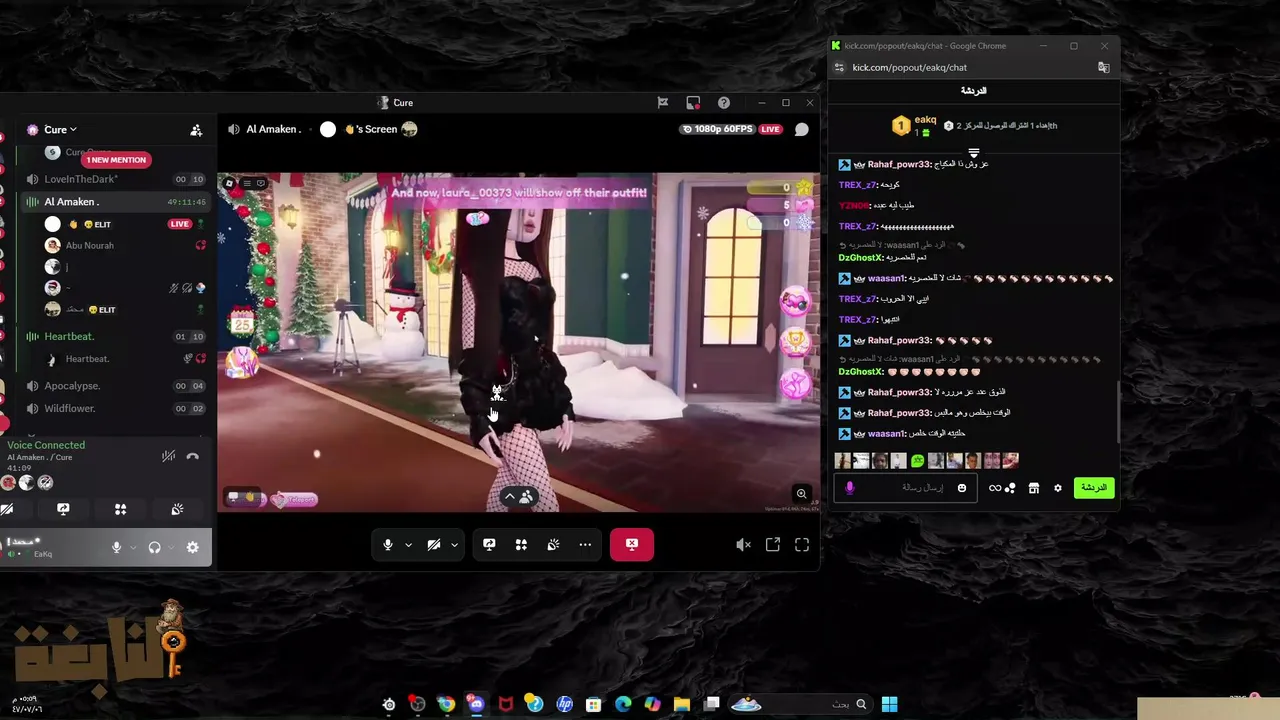This screenshot has width=1280, height=720.
Task: Expand input device options next to user mic
Action: click(132, 547)
